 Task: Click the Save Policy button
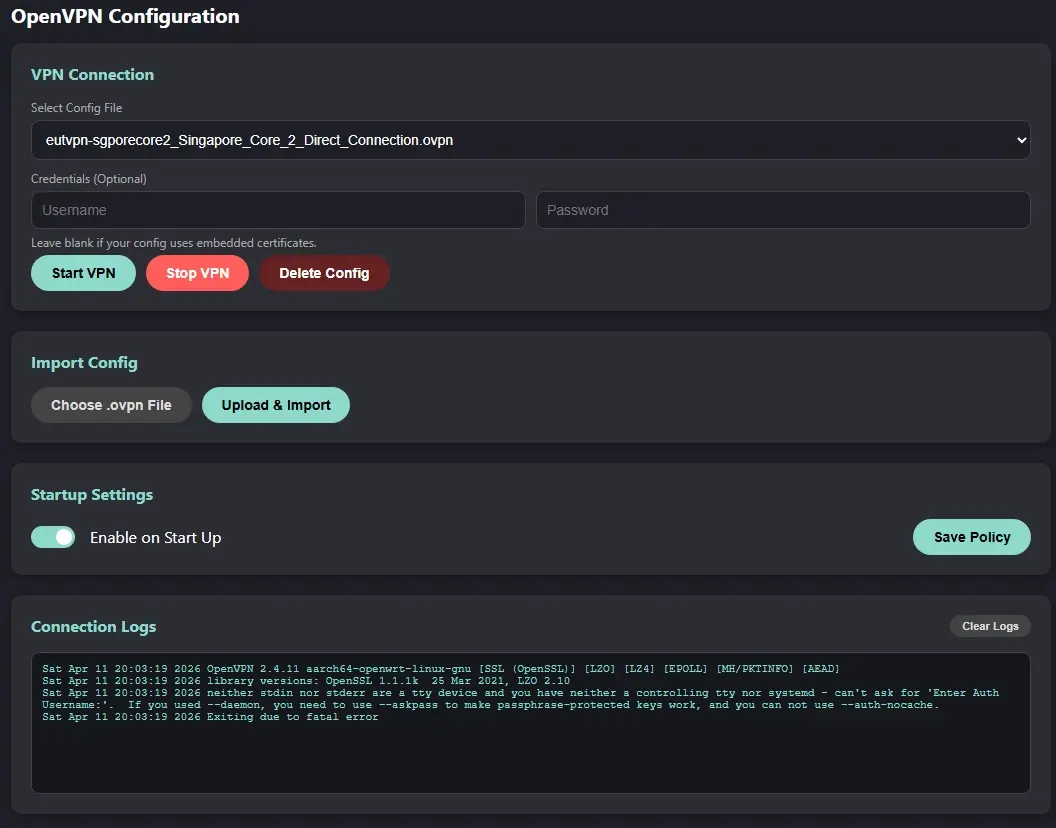972,537
